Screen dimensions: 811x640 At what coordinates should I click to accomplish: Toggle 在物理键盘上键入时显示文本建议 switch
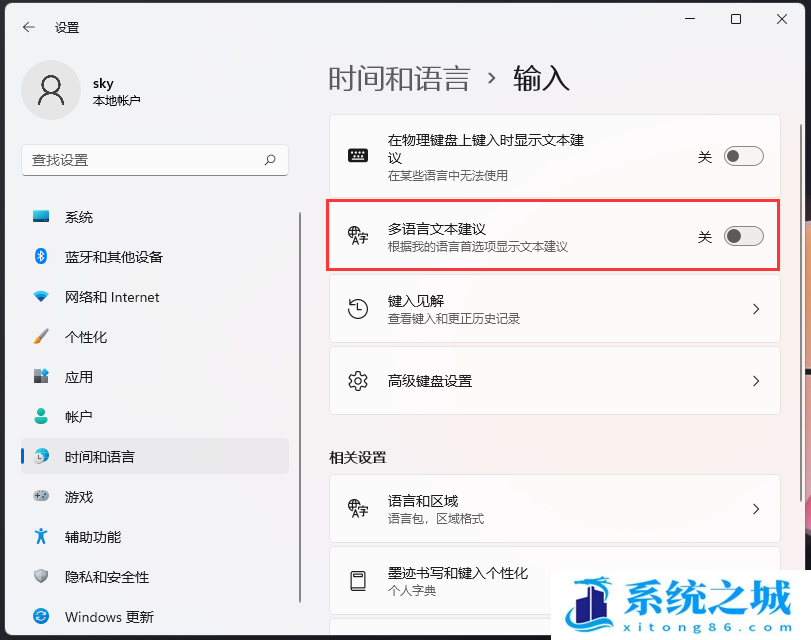point(744,156)
